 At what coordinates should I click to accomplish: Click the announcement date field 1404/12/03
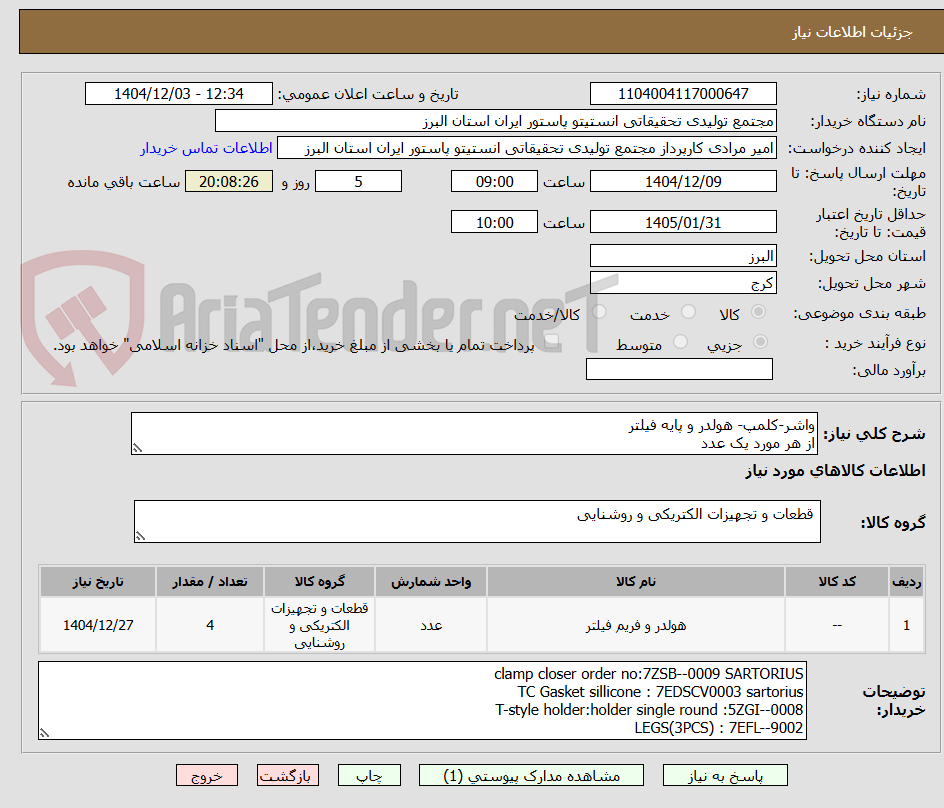[x=179, y=94]
